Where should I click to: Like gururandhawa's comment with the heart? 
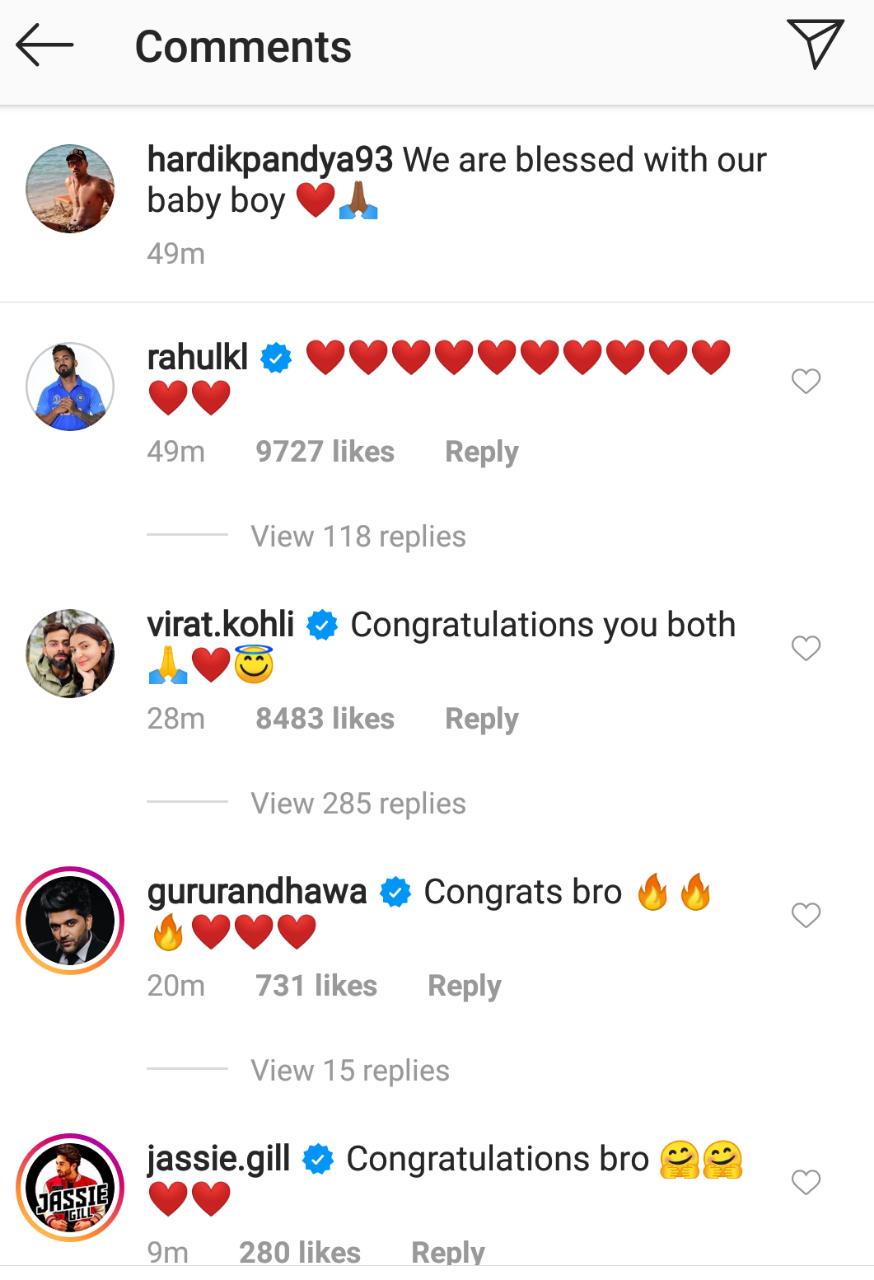pyautogui.click(x=805, y=915)
